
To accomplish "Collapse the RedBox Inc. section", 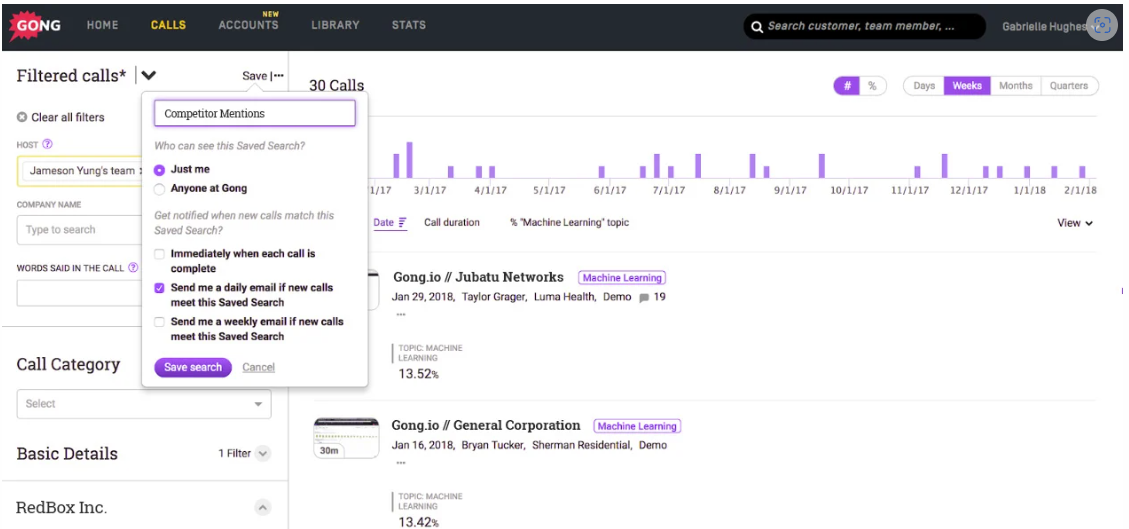I will pos(263,507).
